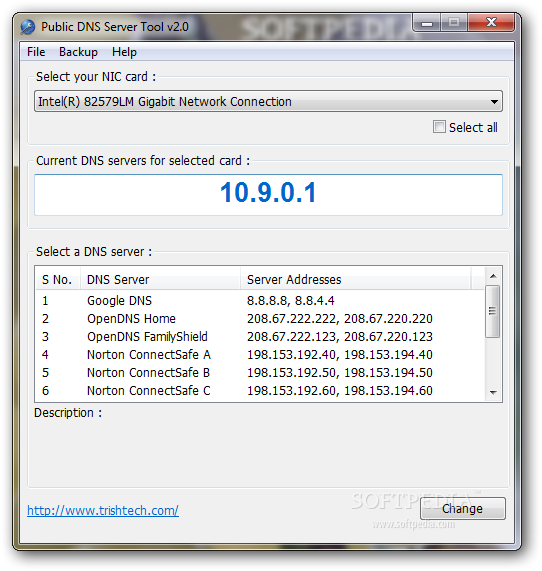This screenshot has width=542, height=571.
Task: Minimize the DNS Server Tool window
Action: [x=427, y=23]
